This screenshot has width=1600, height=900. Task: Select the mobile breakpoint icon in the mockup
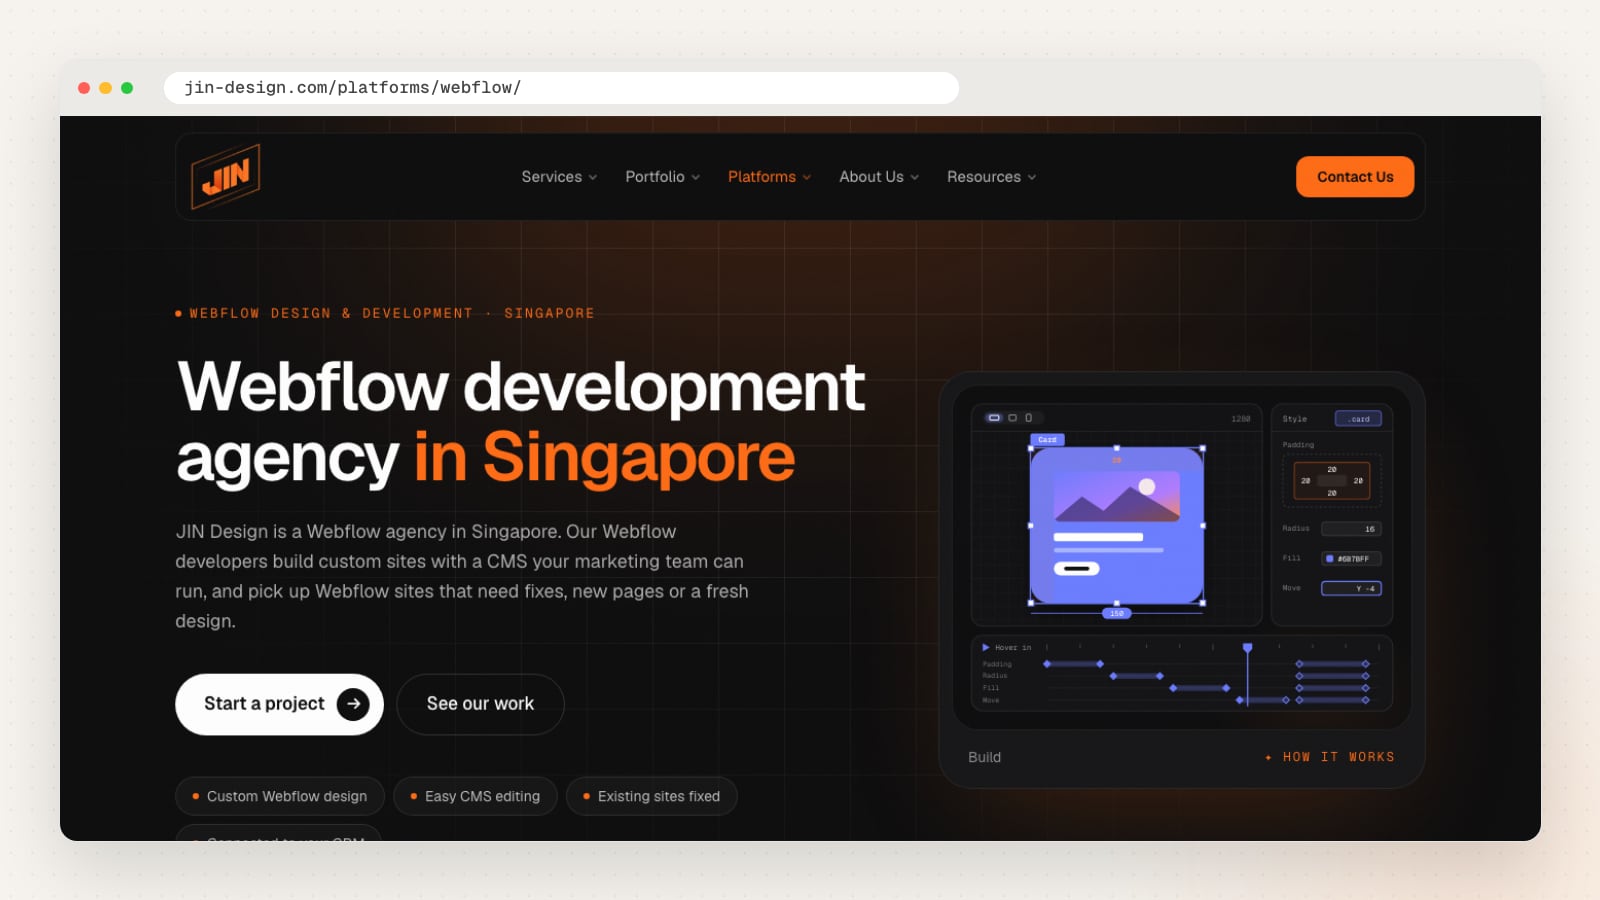(x=1028, y=418)
